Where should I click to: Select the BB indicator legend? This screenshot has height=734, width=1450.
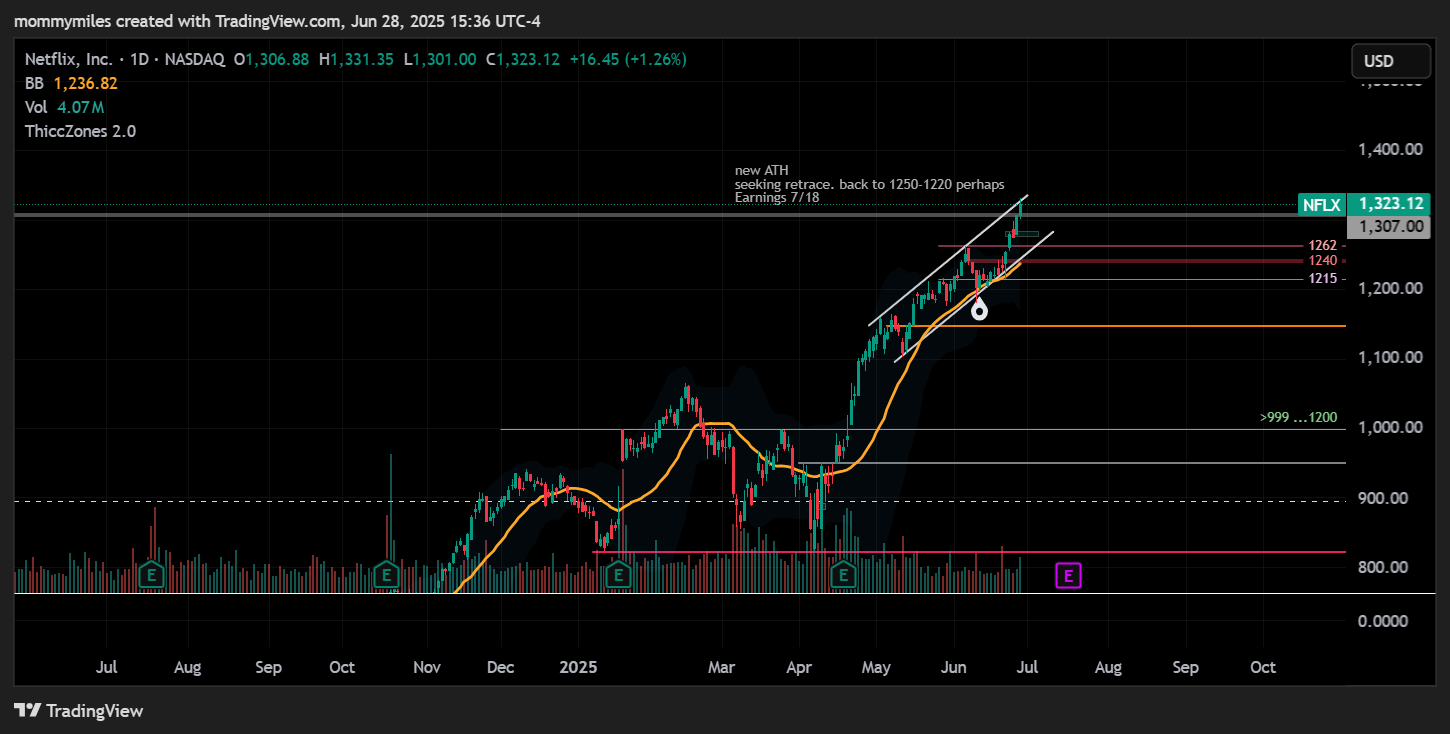click(x=71, y=83)
